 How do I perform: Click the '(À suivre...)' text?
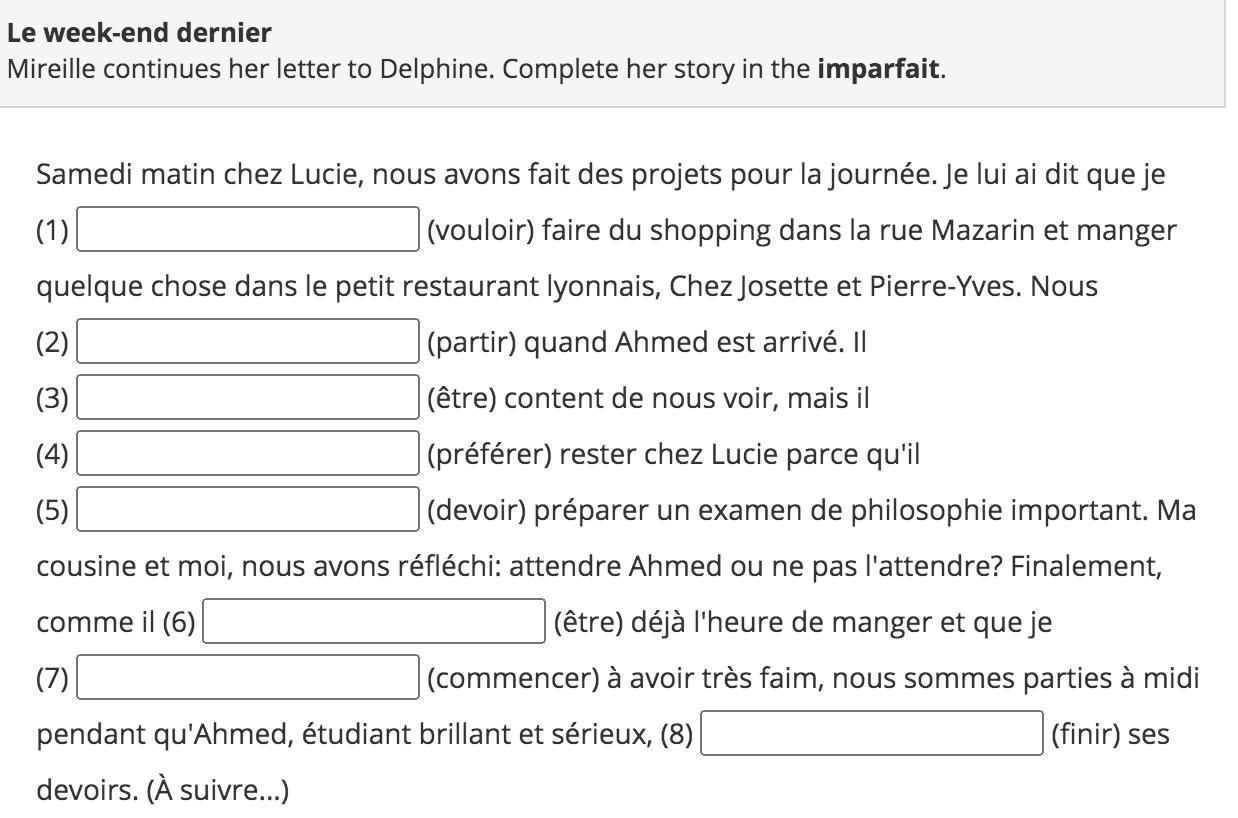pos(218,790)
